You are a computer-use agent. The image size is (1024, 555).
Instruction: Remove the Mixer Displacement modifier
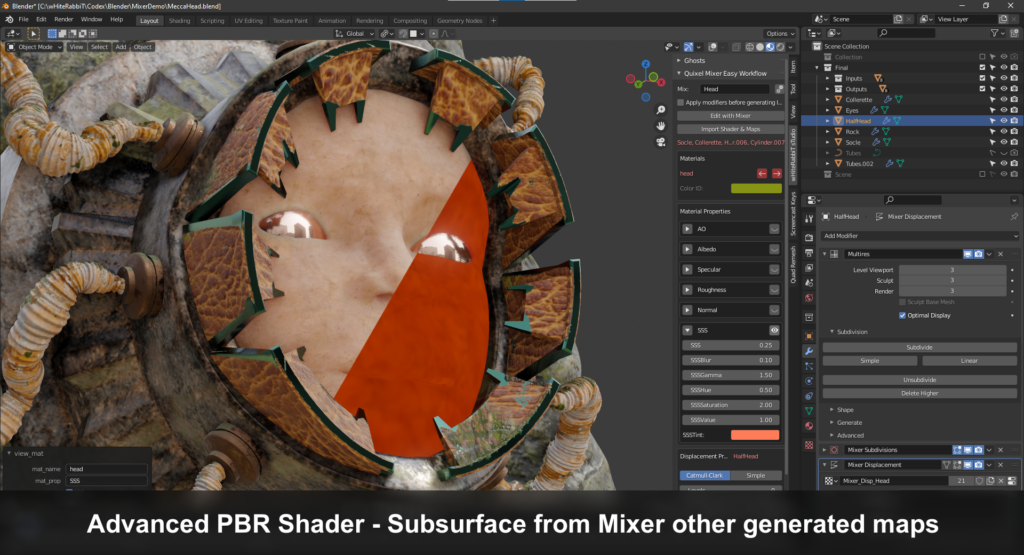coord(1000,465)
